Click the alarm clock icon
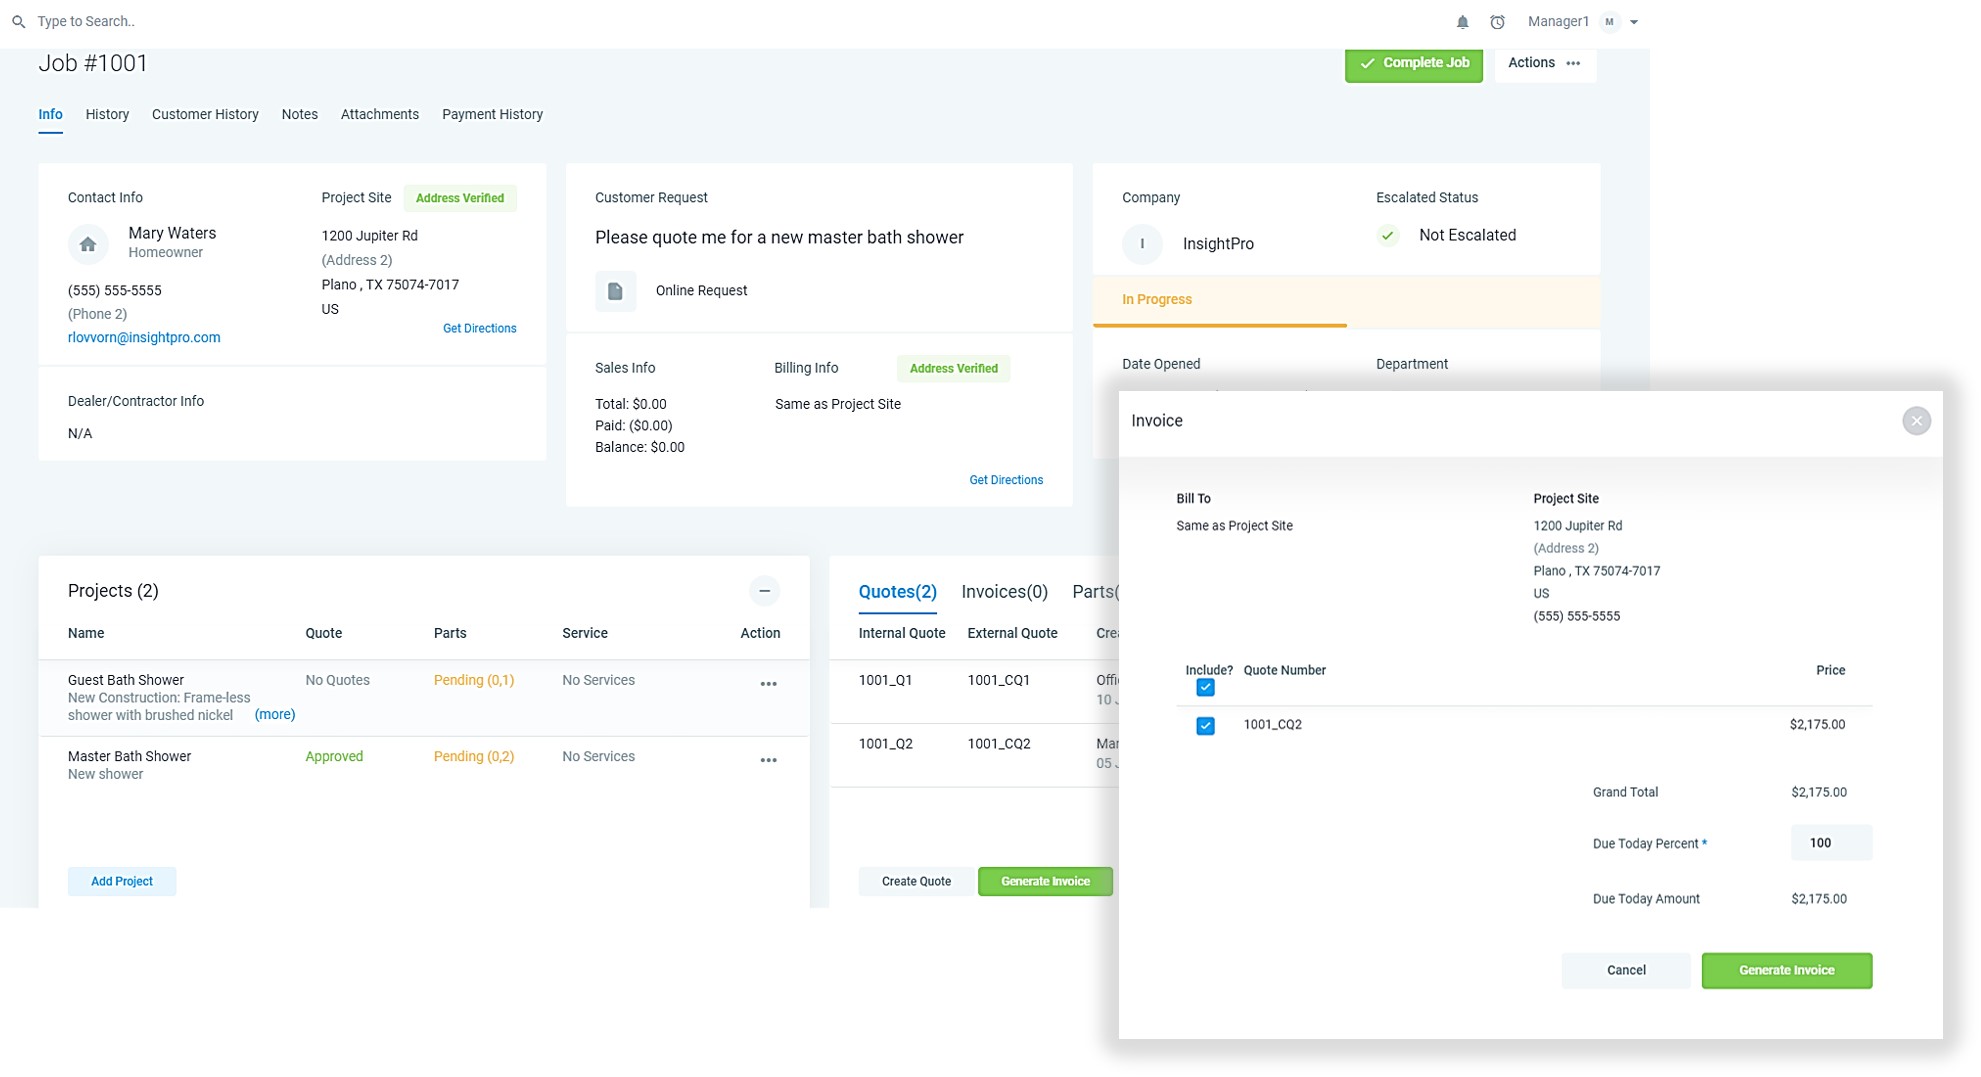 coord(1497,22)
